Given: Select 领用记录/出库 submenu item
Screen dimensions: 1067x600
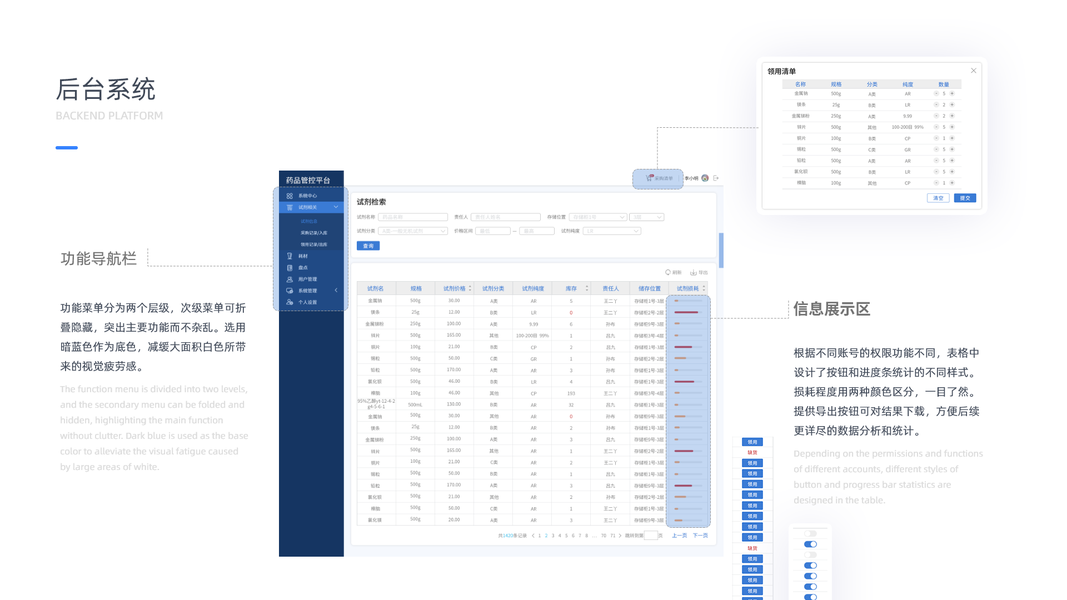Looking at the screenshot, I should [x=314, y=244].
